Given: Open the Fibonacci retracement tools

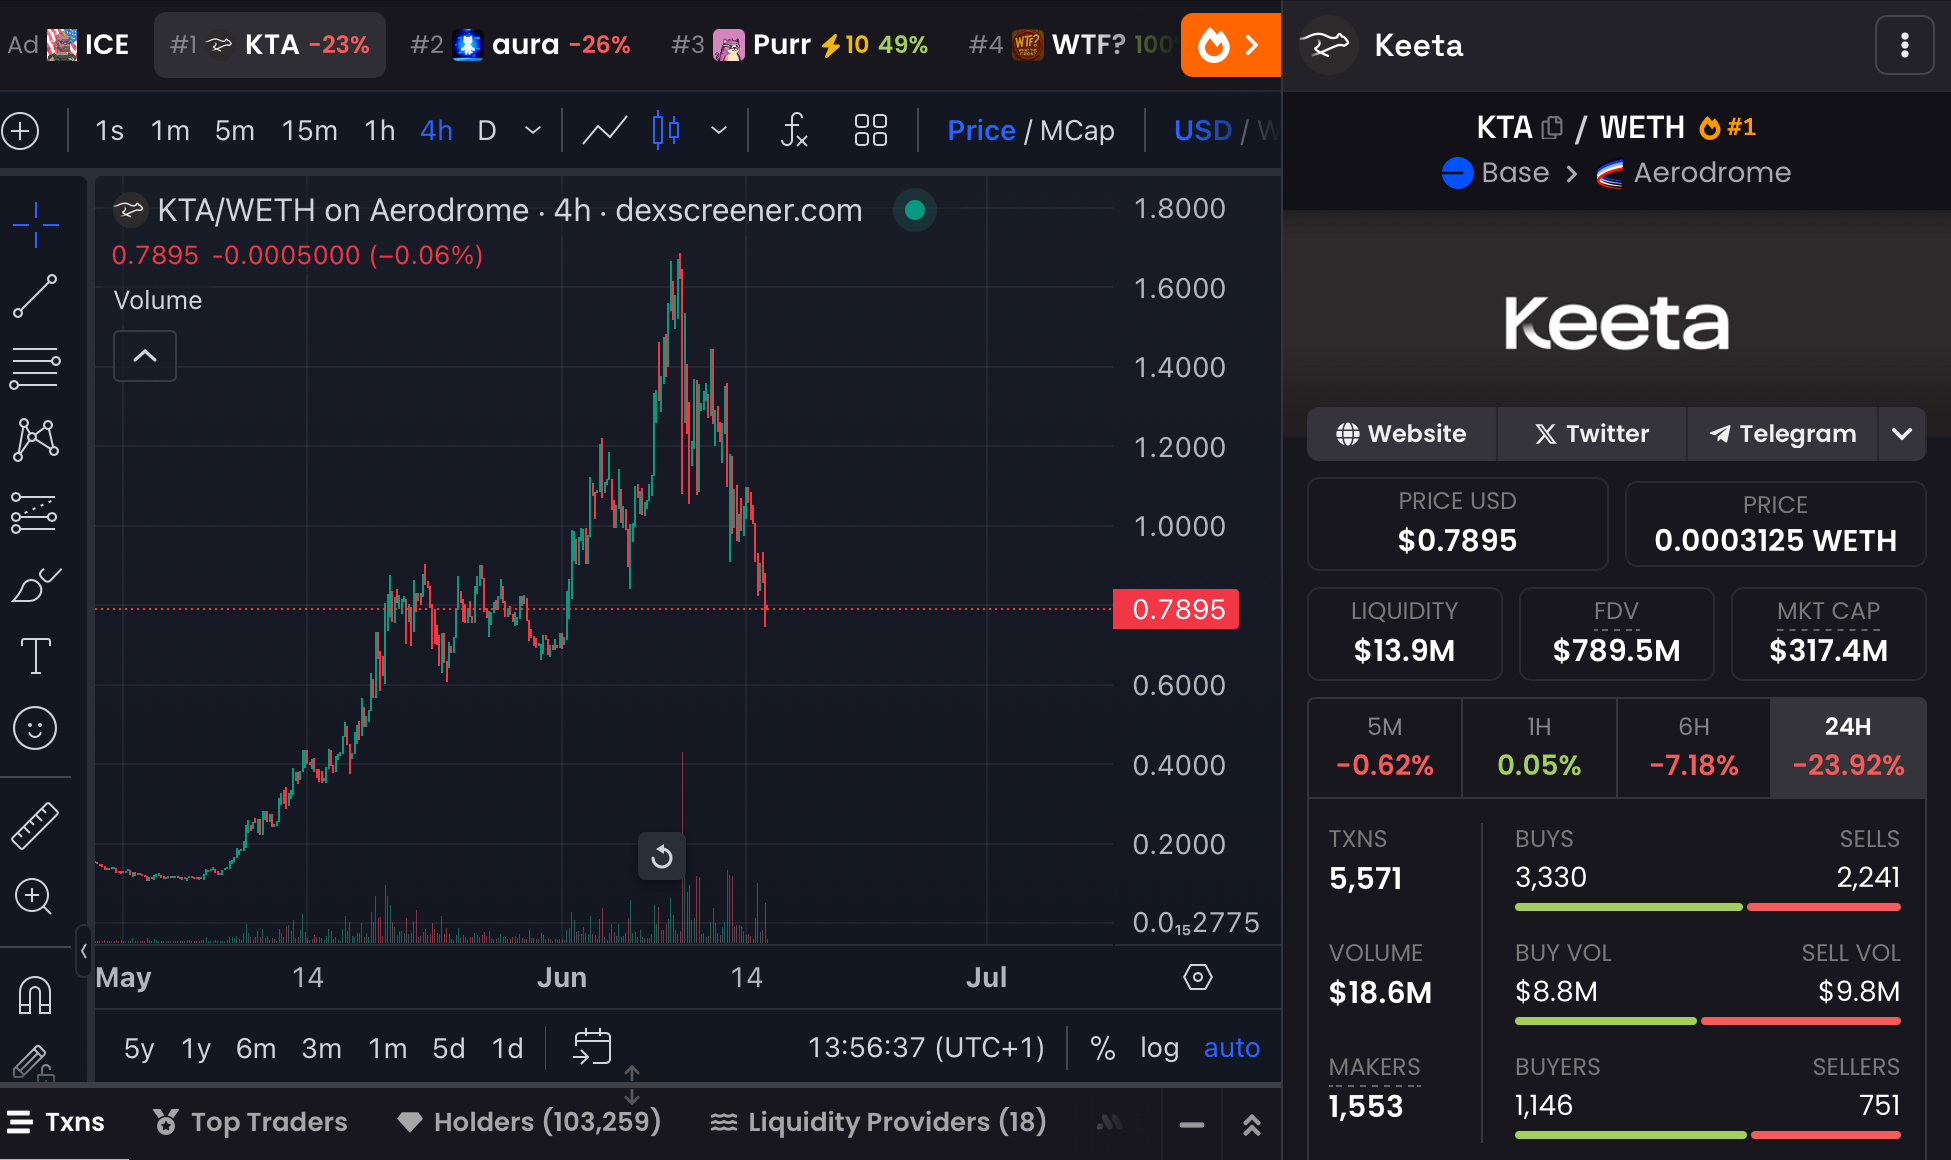Looking at the screenshot, I should point(35,368).
